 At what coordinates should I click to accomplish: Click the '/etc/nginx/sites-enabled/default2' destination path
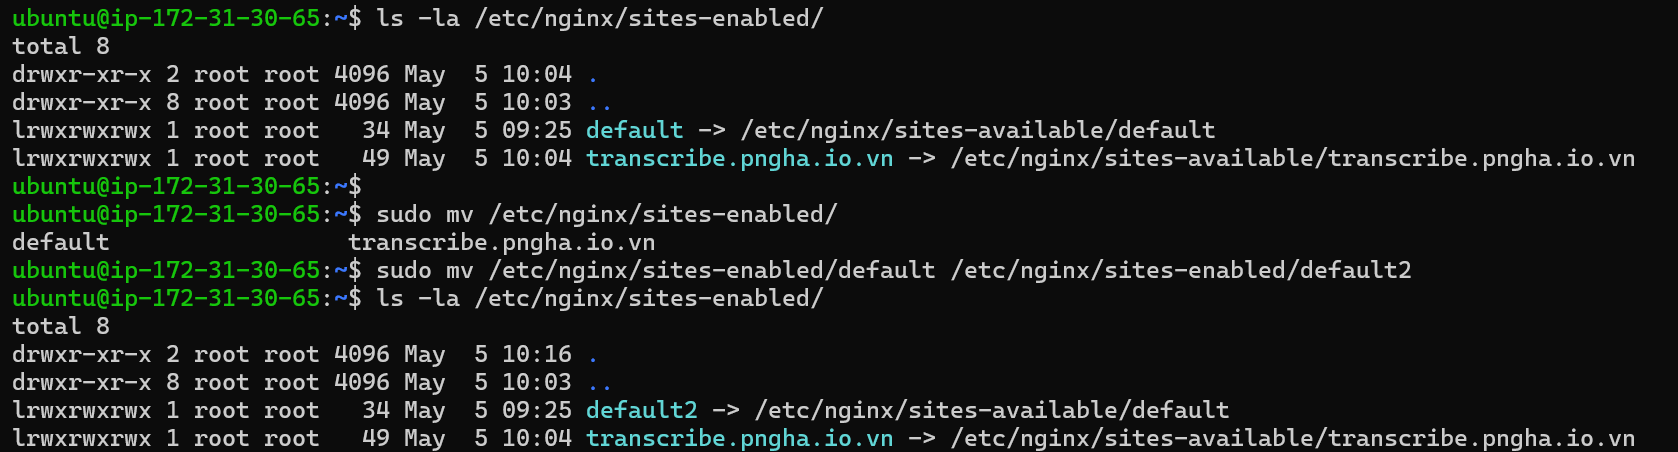pyautogui.click(x=1181, y=270)
